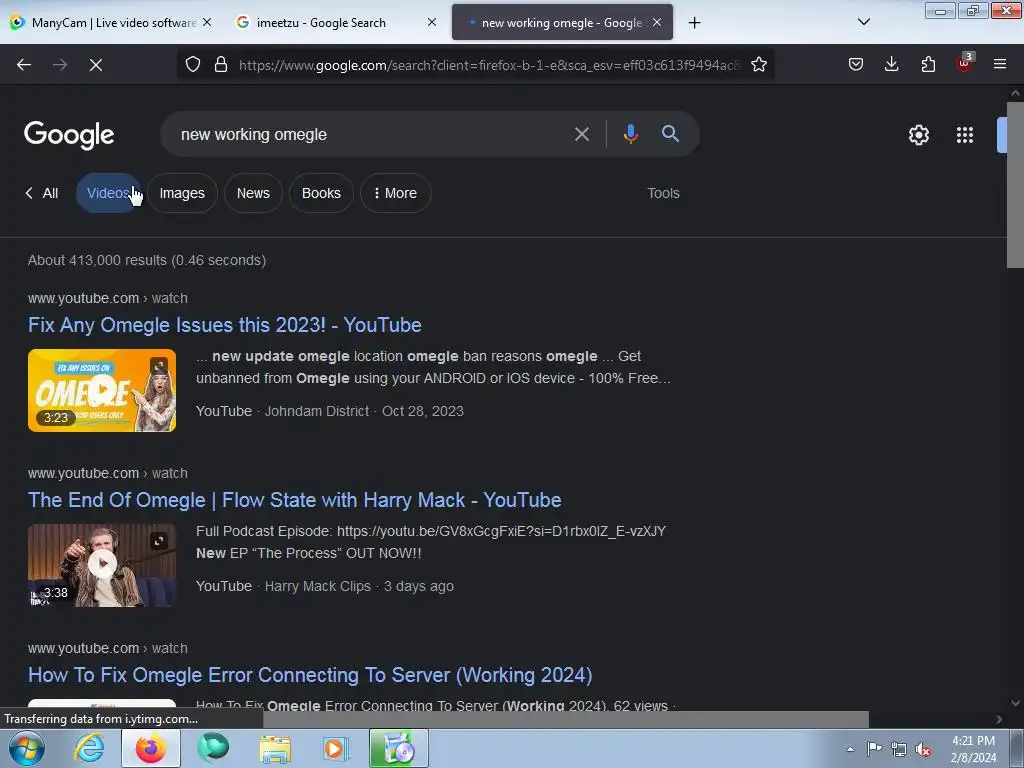Click the horizontal scrollbar at the bottom

(566, 719)
